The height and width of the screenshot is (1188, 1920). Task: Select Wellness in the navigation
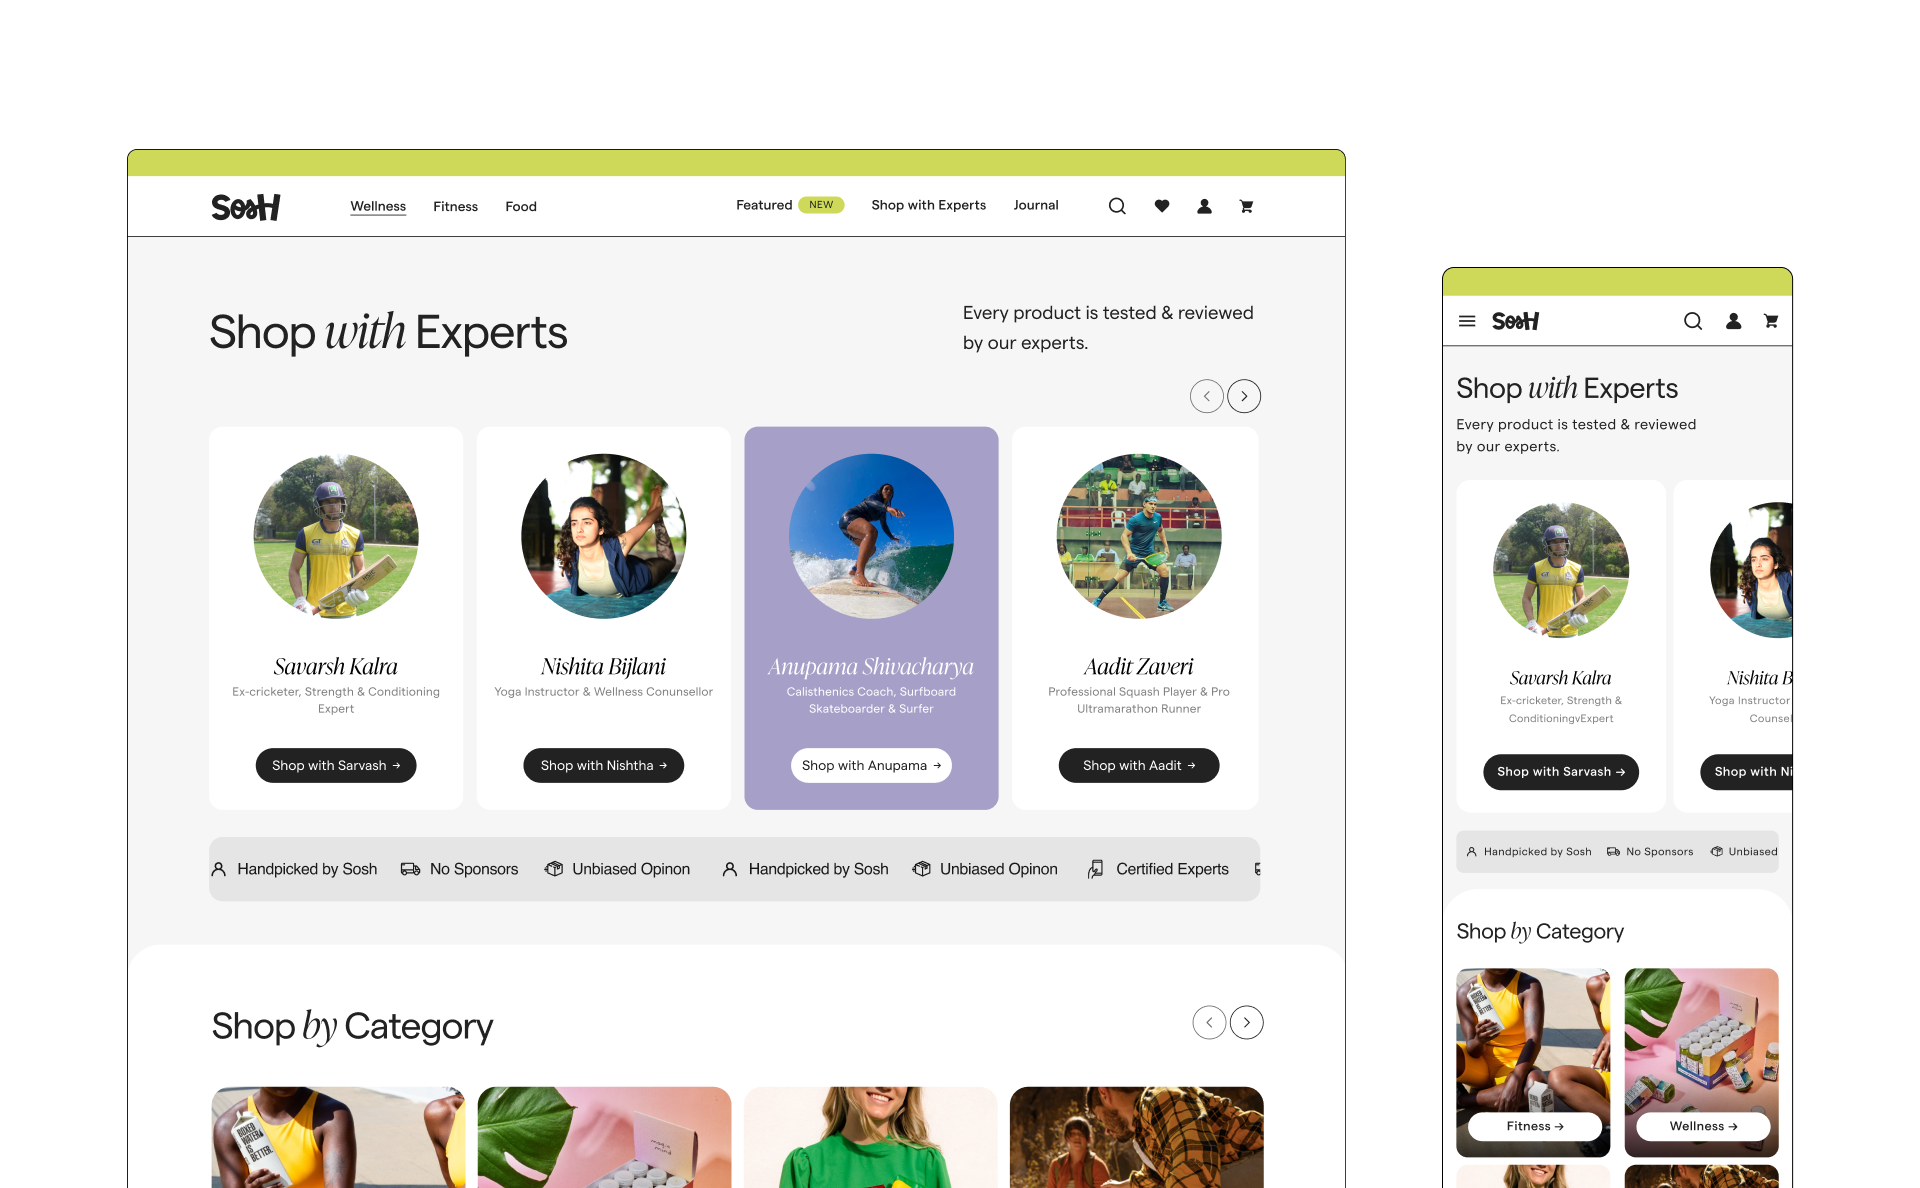click(378, 206)
